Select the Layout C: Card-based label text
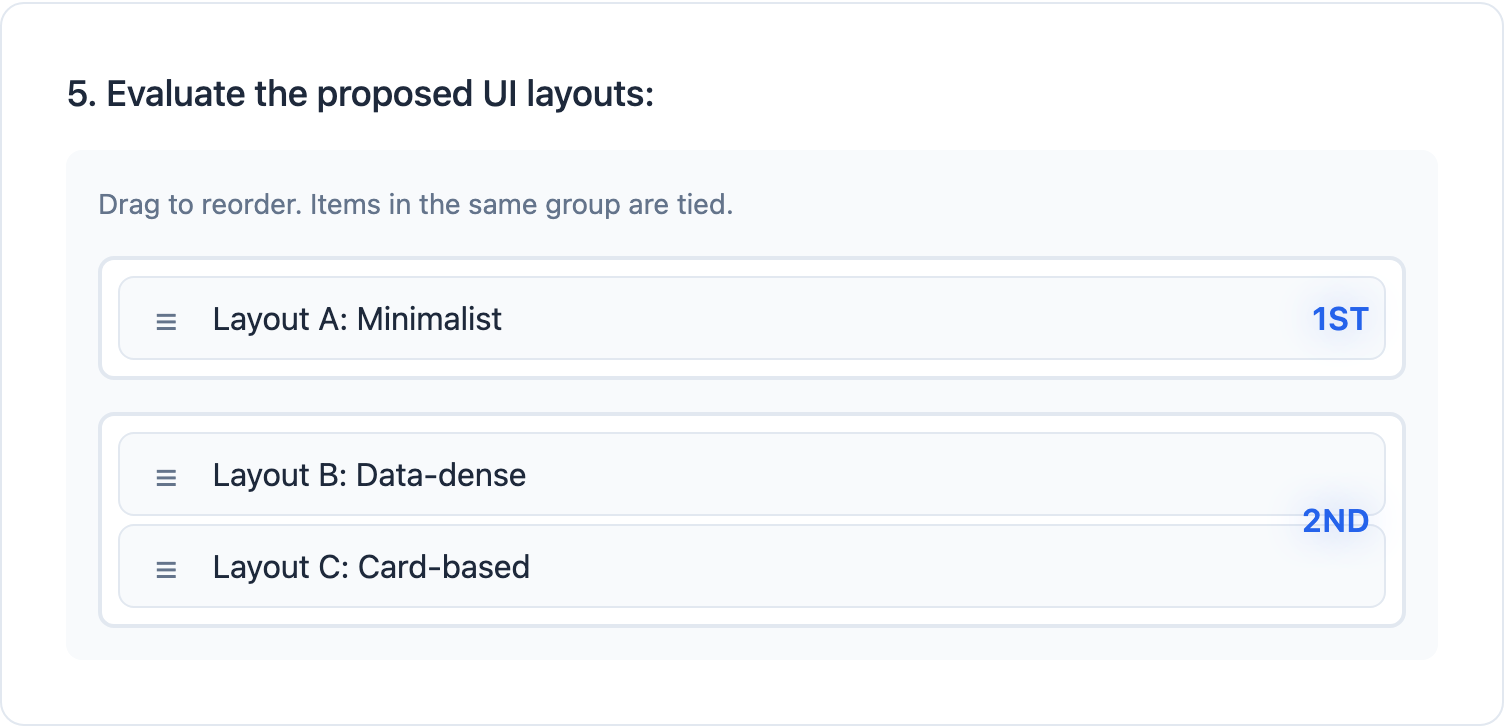This screenshot has width=1504, height=726. tap(371, 567)
